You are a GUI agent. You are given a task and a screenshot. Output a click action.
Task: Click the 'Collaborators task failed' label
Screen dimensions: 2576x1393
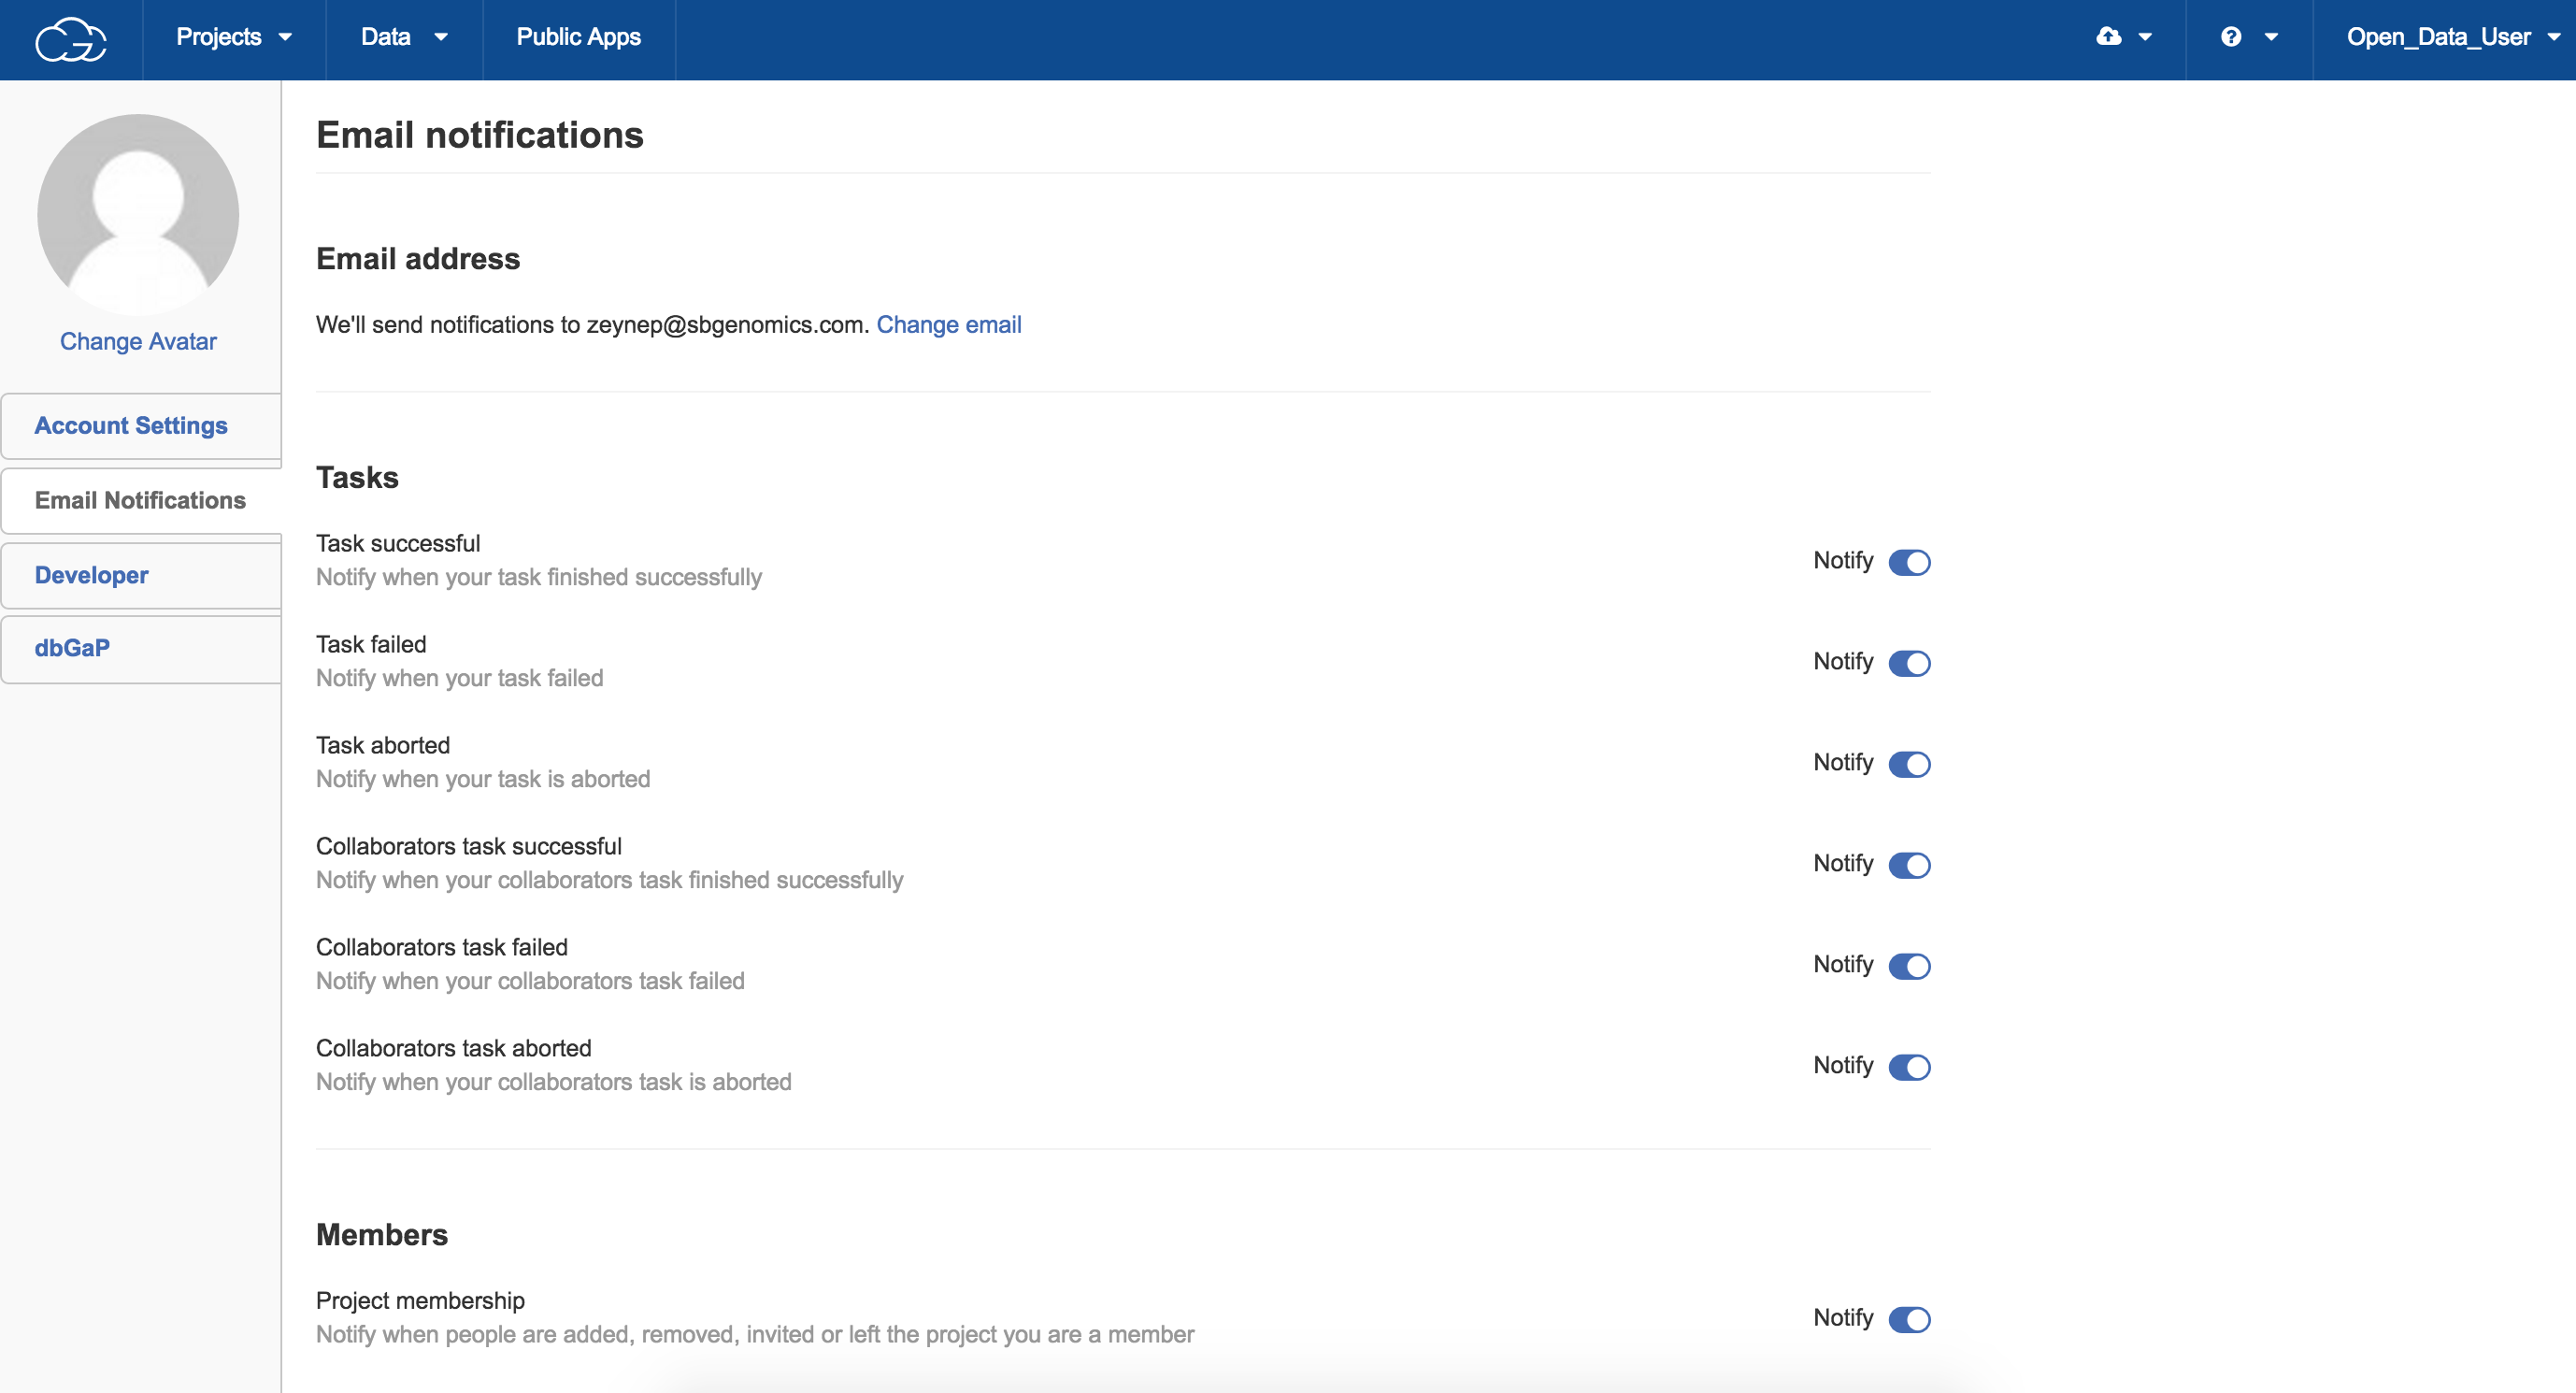[x=442, y=947]
